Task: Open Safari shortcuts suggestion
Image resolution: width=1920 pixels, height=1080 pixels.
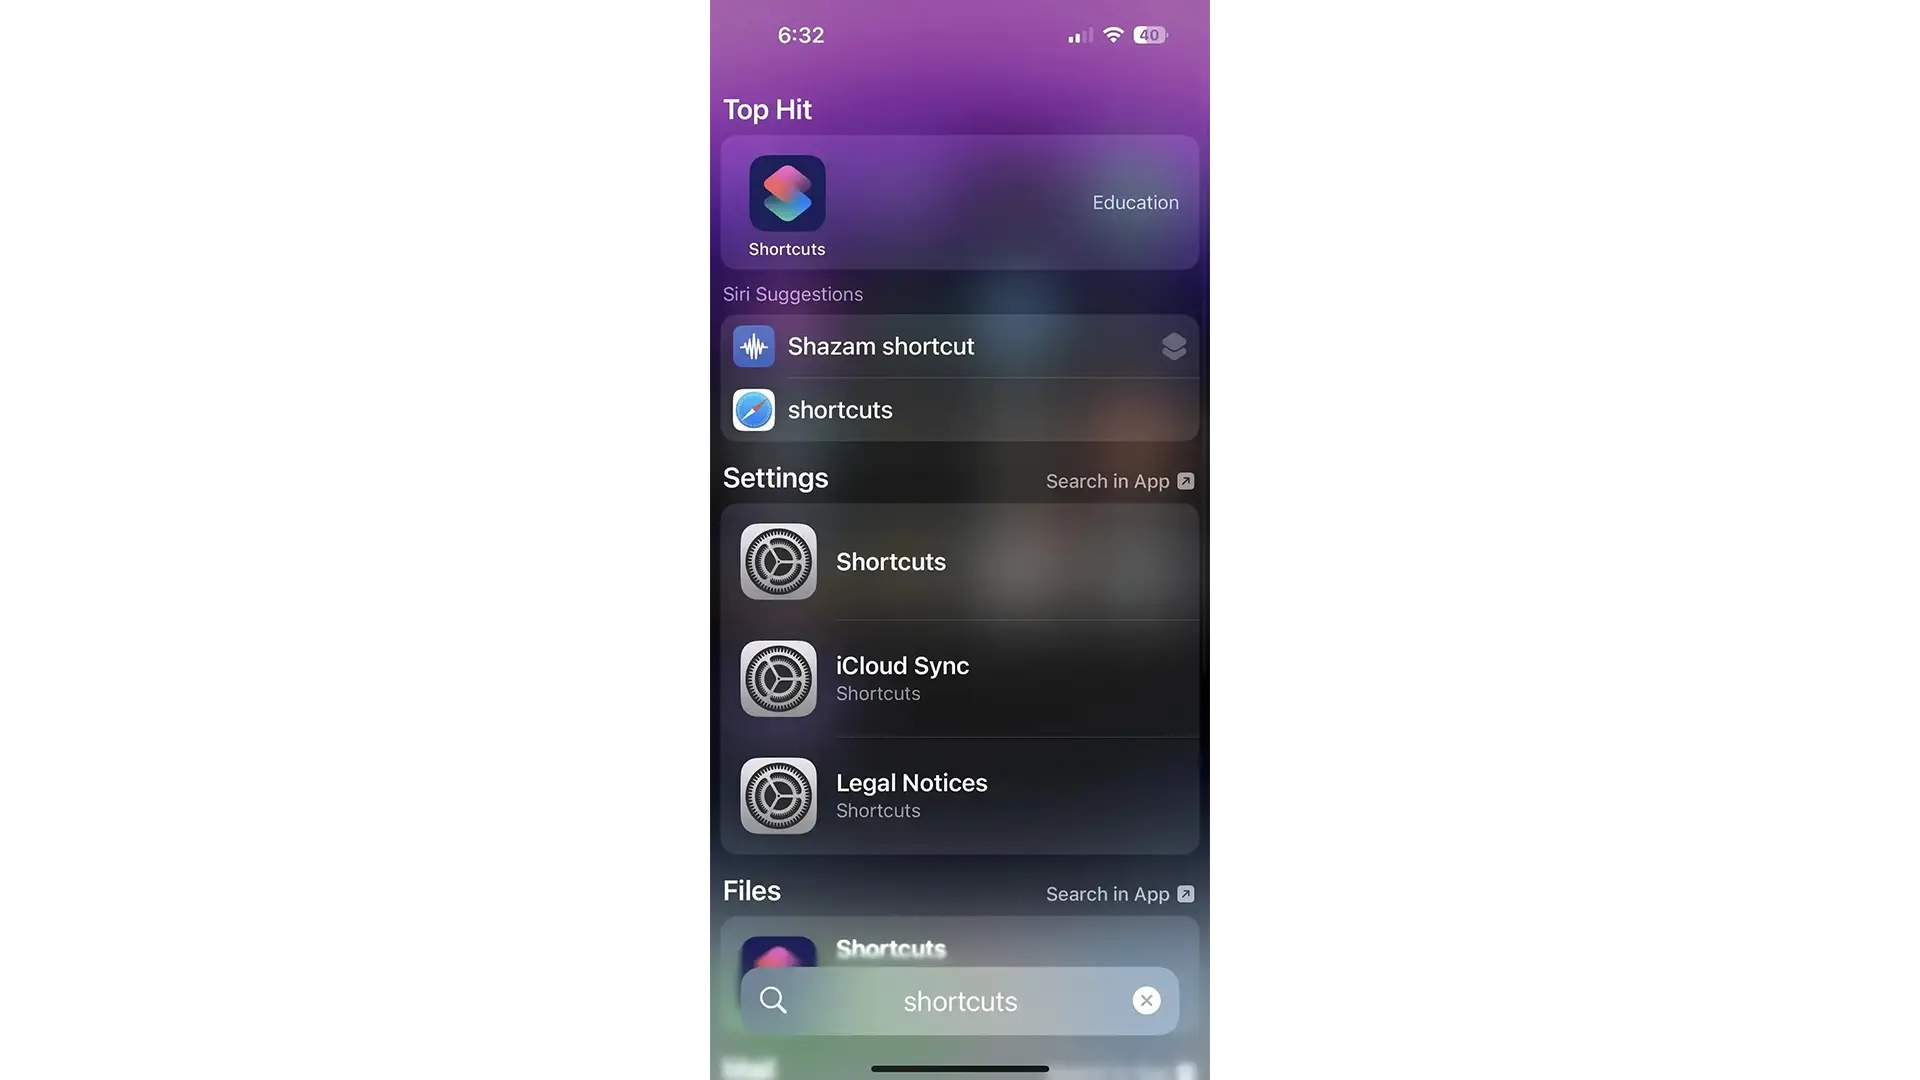Action: pyautogui.click(x=960, y=410)
